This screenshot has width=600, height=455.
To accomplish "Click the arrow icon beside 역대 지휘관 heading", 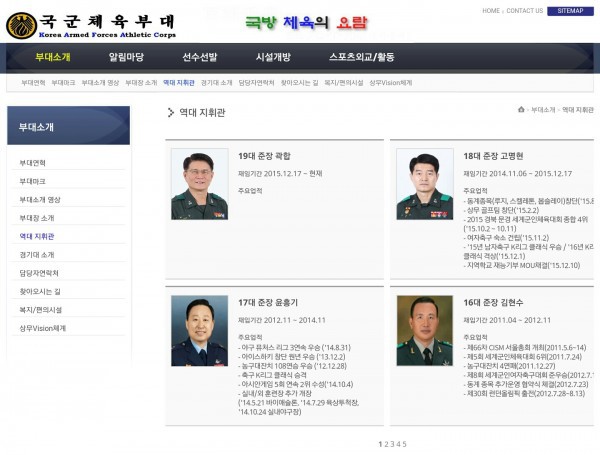I will click(171, 113).
